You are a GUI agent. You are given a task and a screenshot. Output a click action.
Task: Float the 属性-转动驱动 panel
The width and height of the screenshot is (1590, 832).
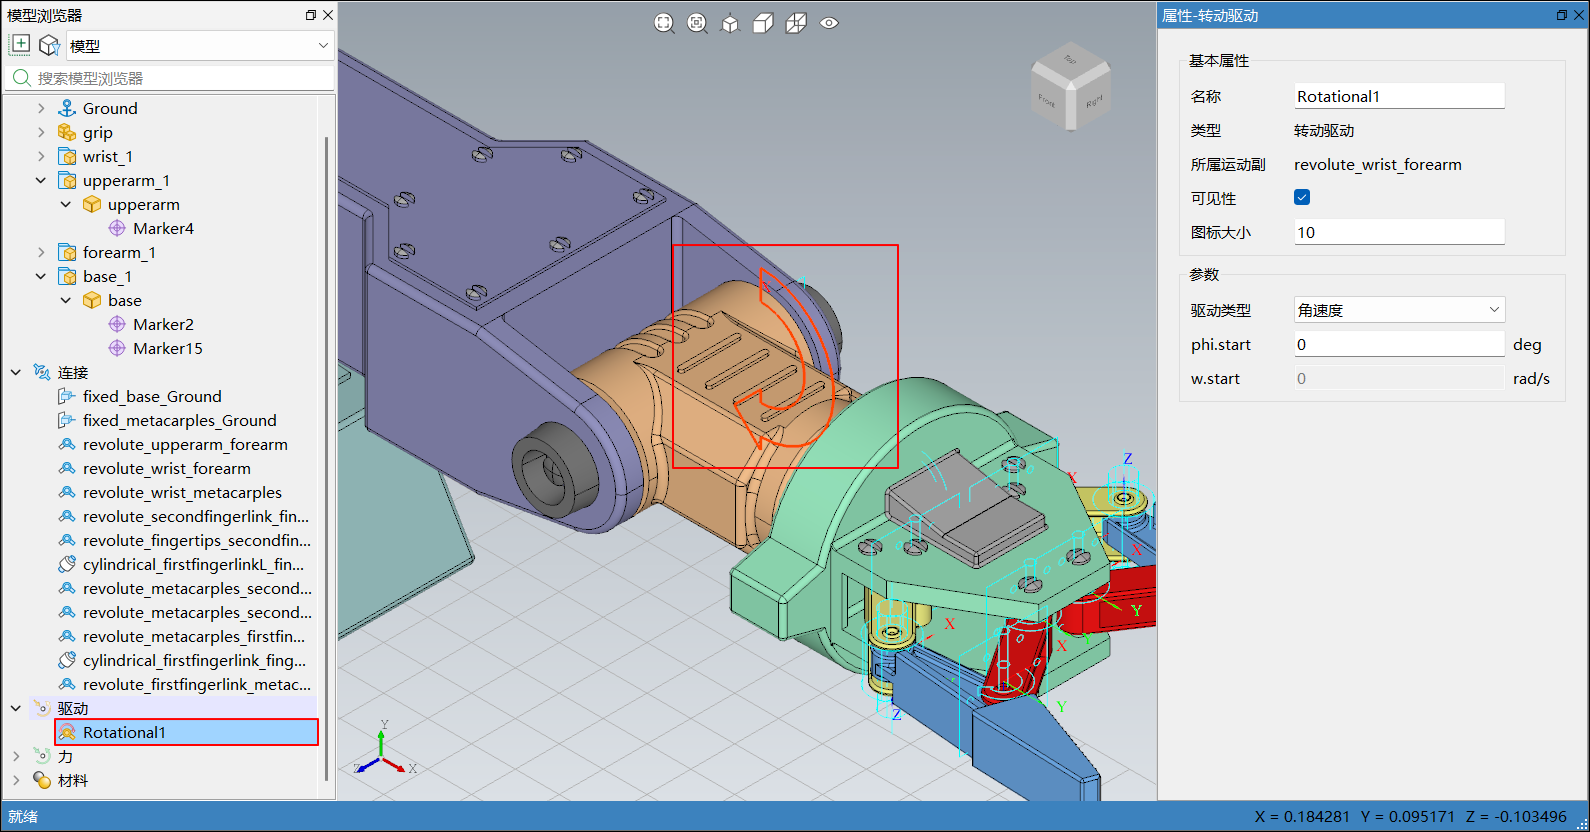(x=1562, y=15)
